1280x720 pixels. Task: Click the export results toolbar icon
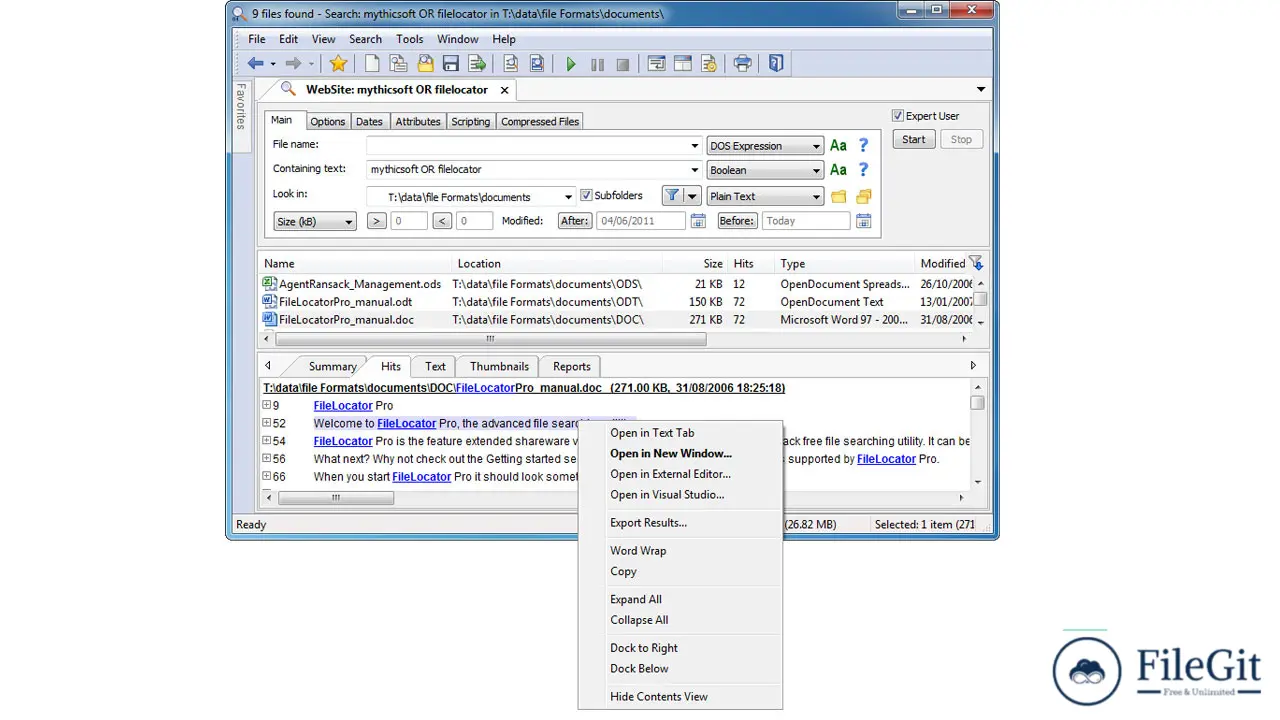click(x=477, y=64)
